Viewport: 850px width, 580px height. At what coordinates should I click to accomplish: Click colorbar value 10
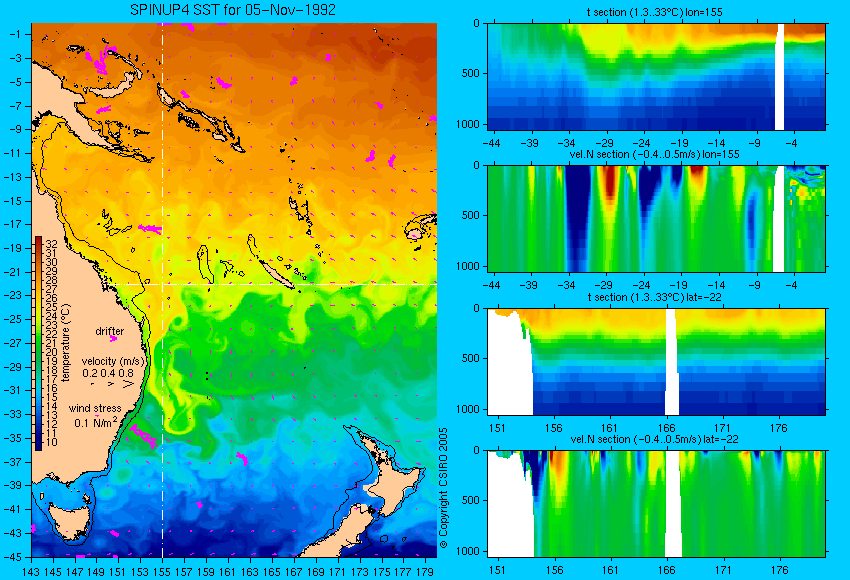point(51,442)
